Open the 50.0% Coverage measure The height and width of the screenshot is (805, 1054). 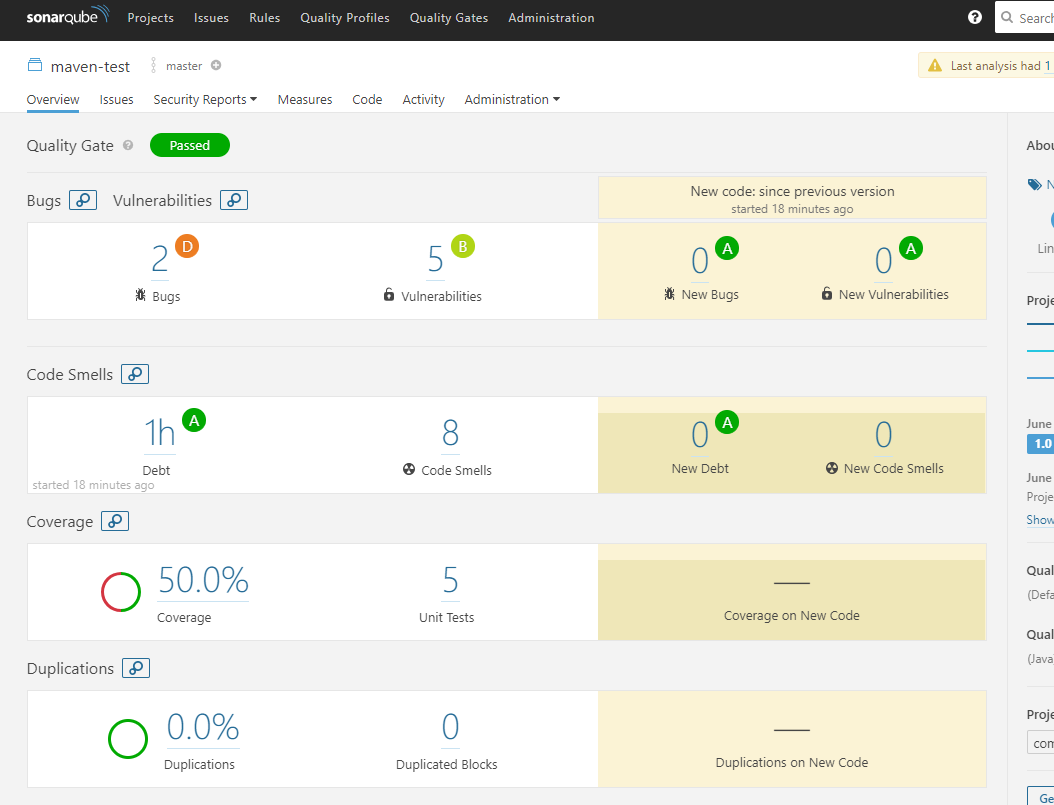coord(203,580)
